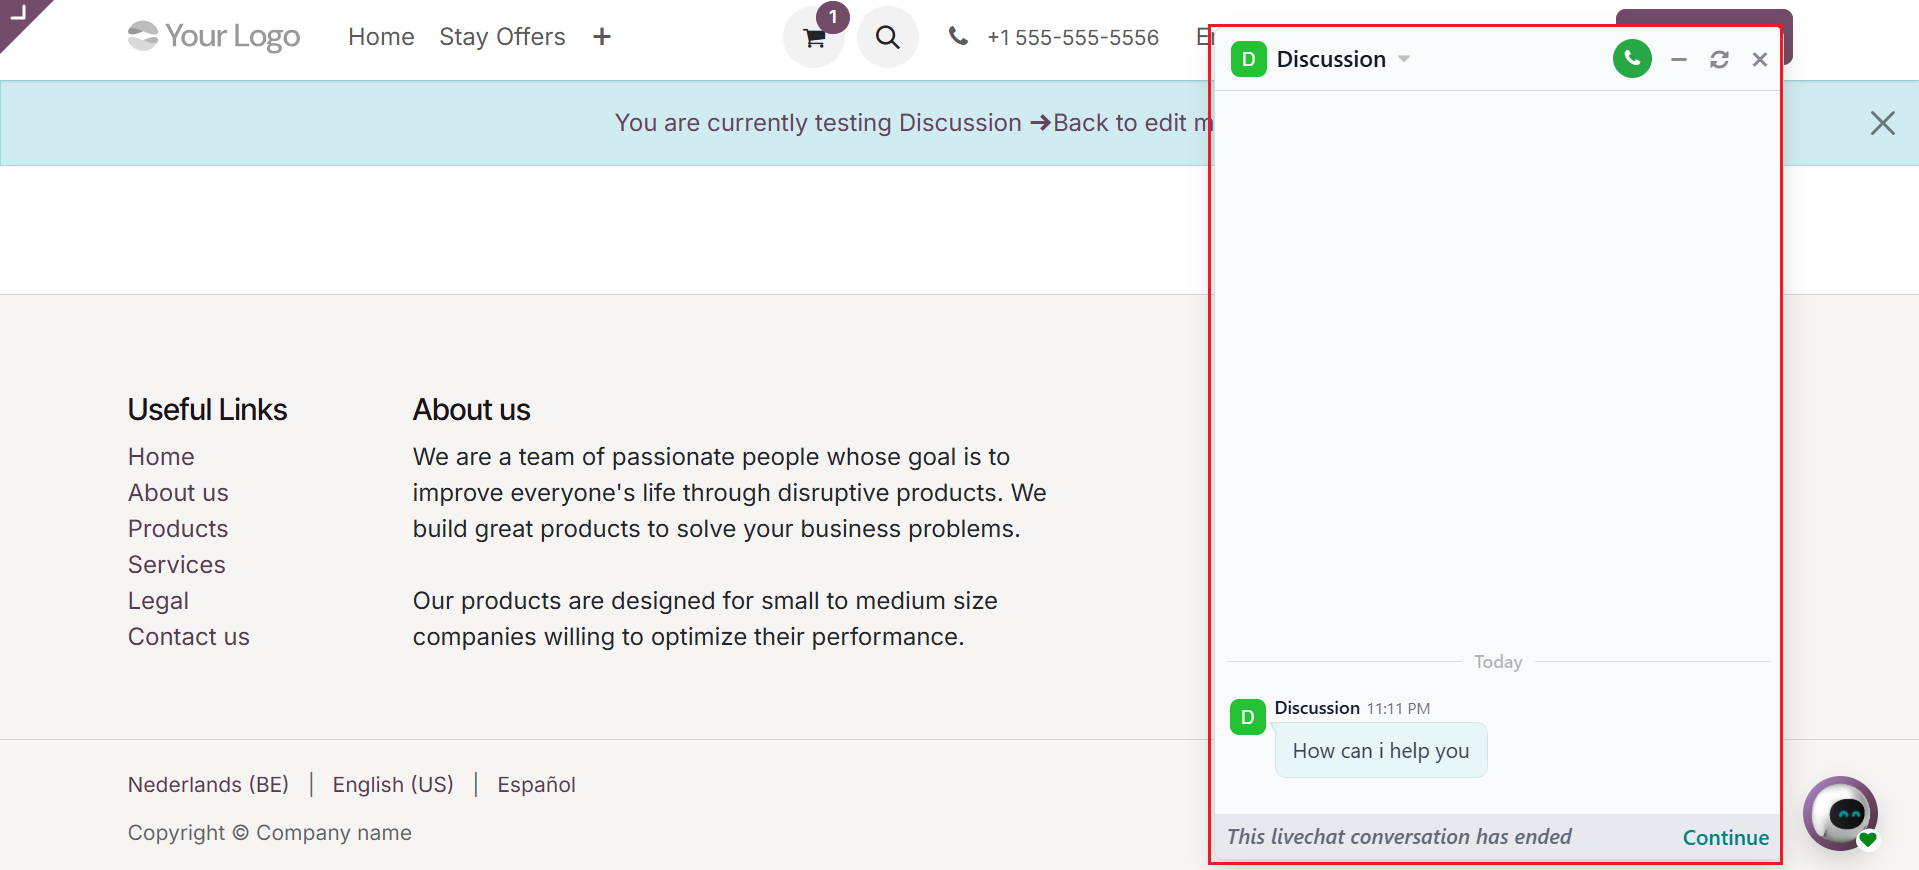Click Continue to resume the livechat
The image size is (1919, 870).
1725,838
